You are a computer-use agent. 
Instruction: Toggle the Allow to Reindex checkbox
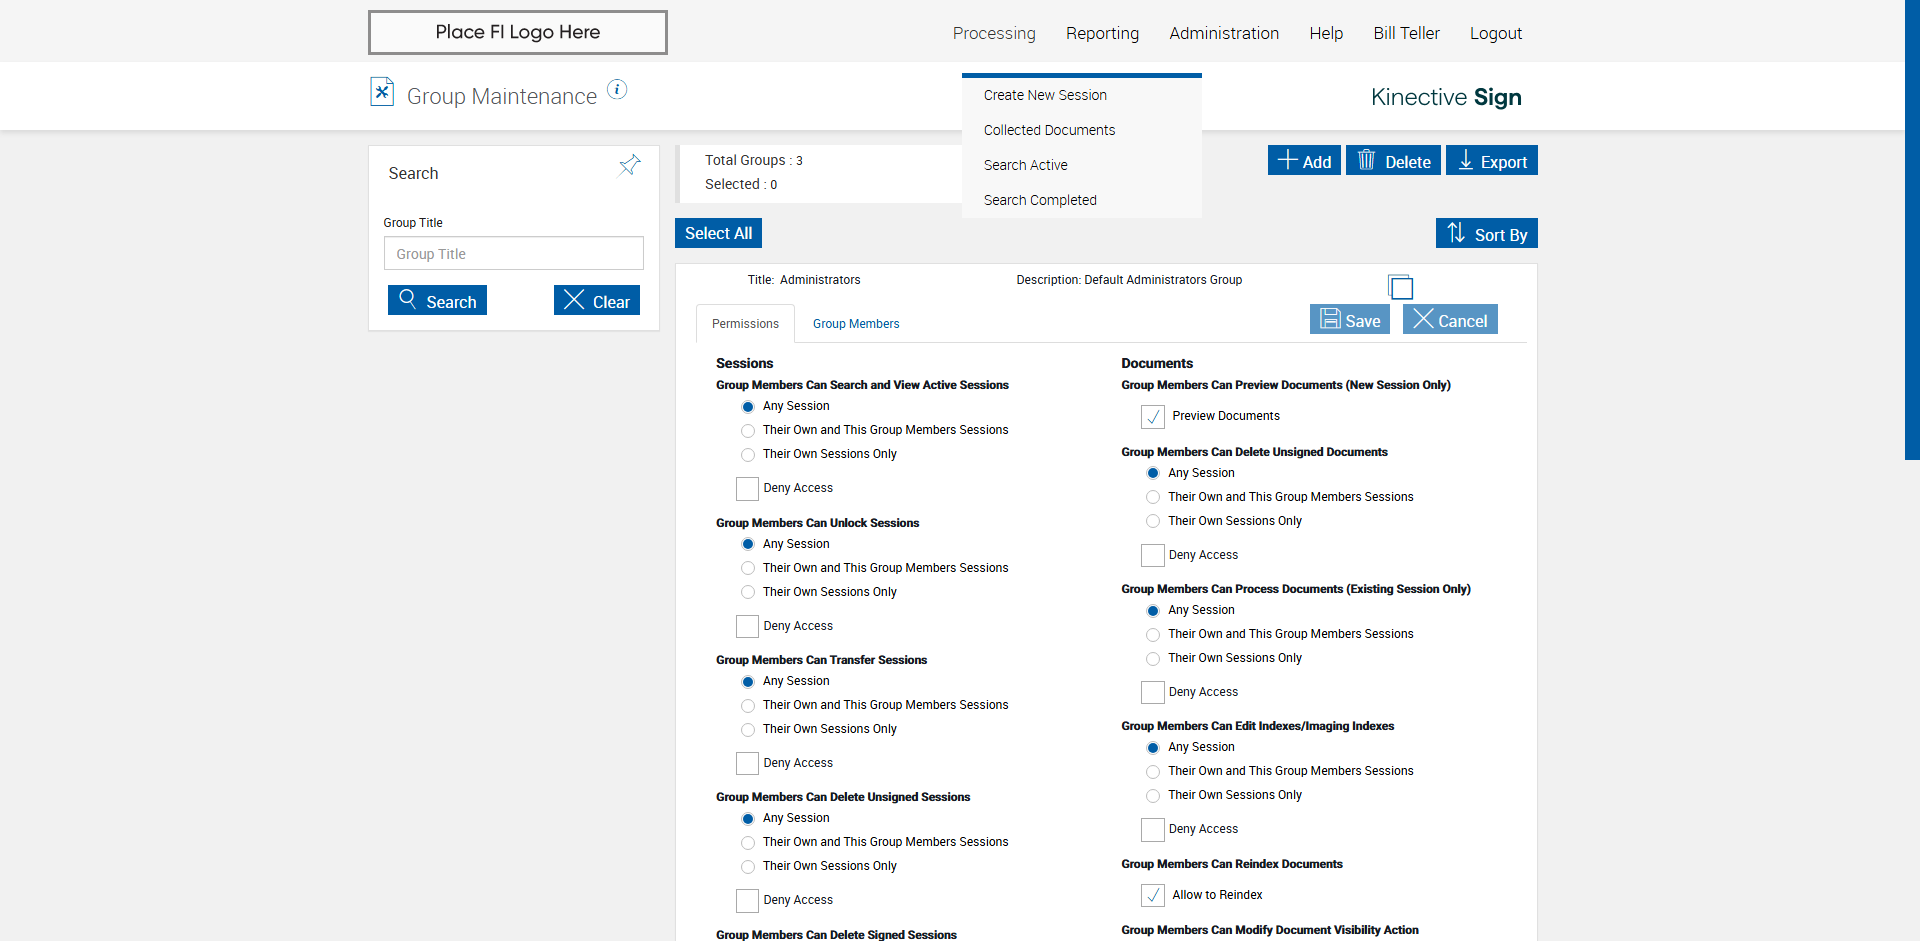1153,895
